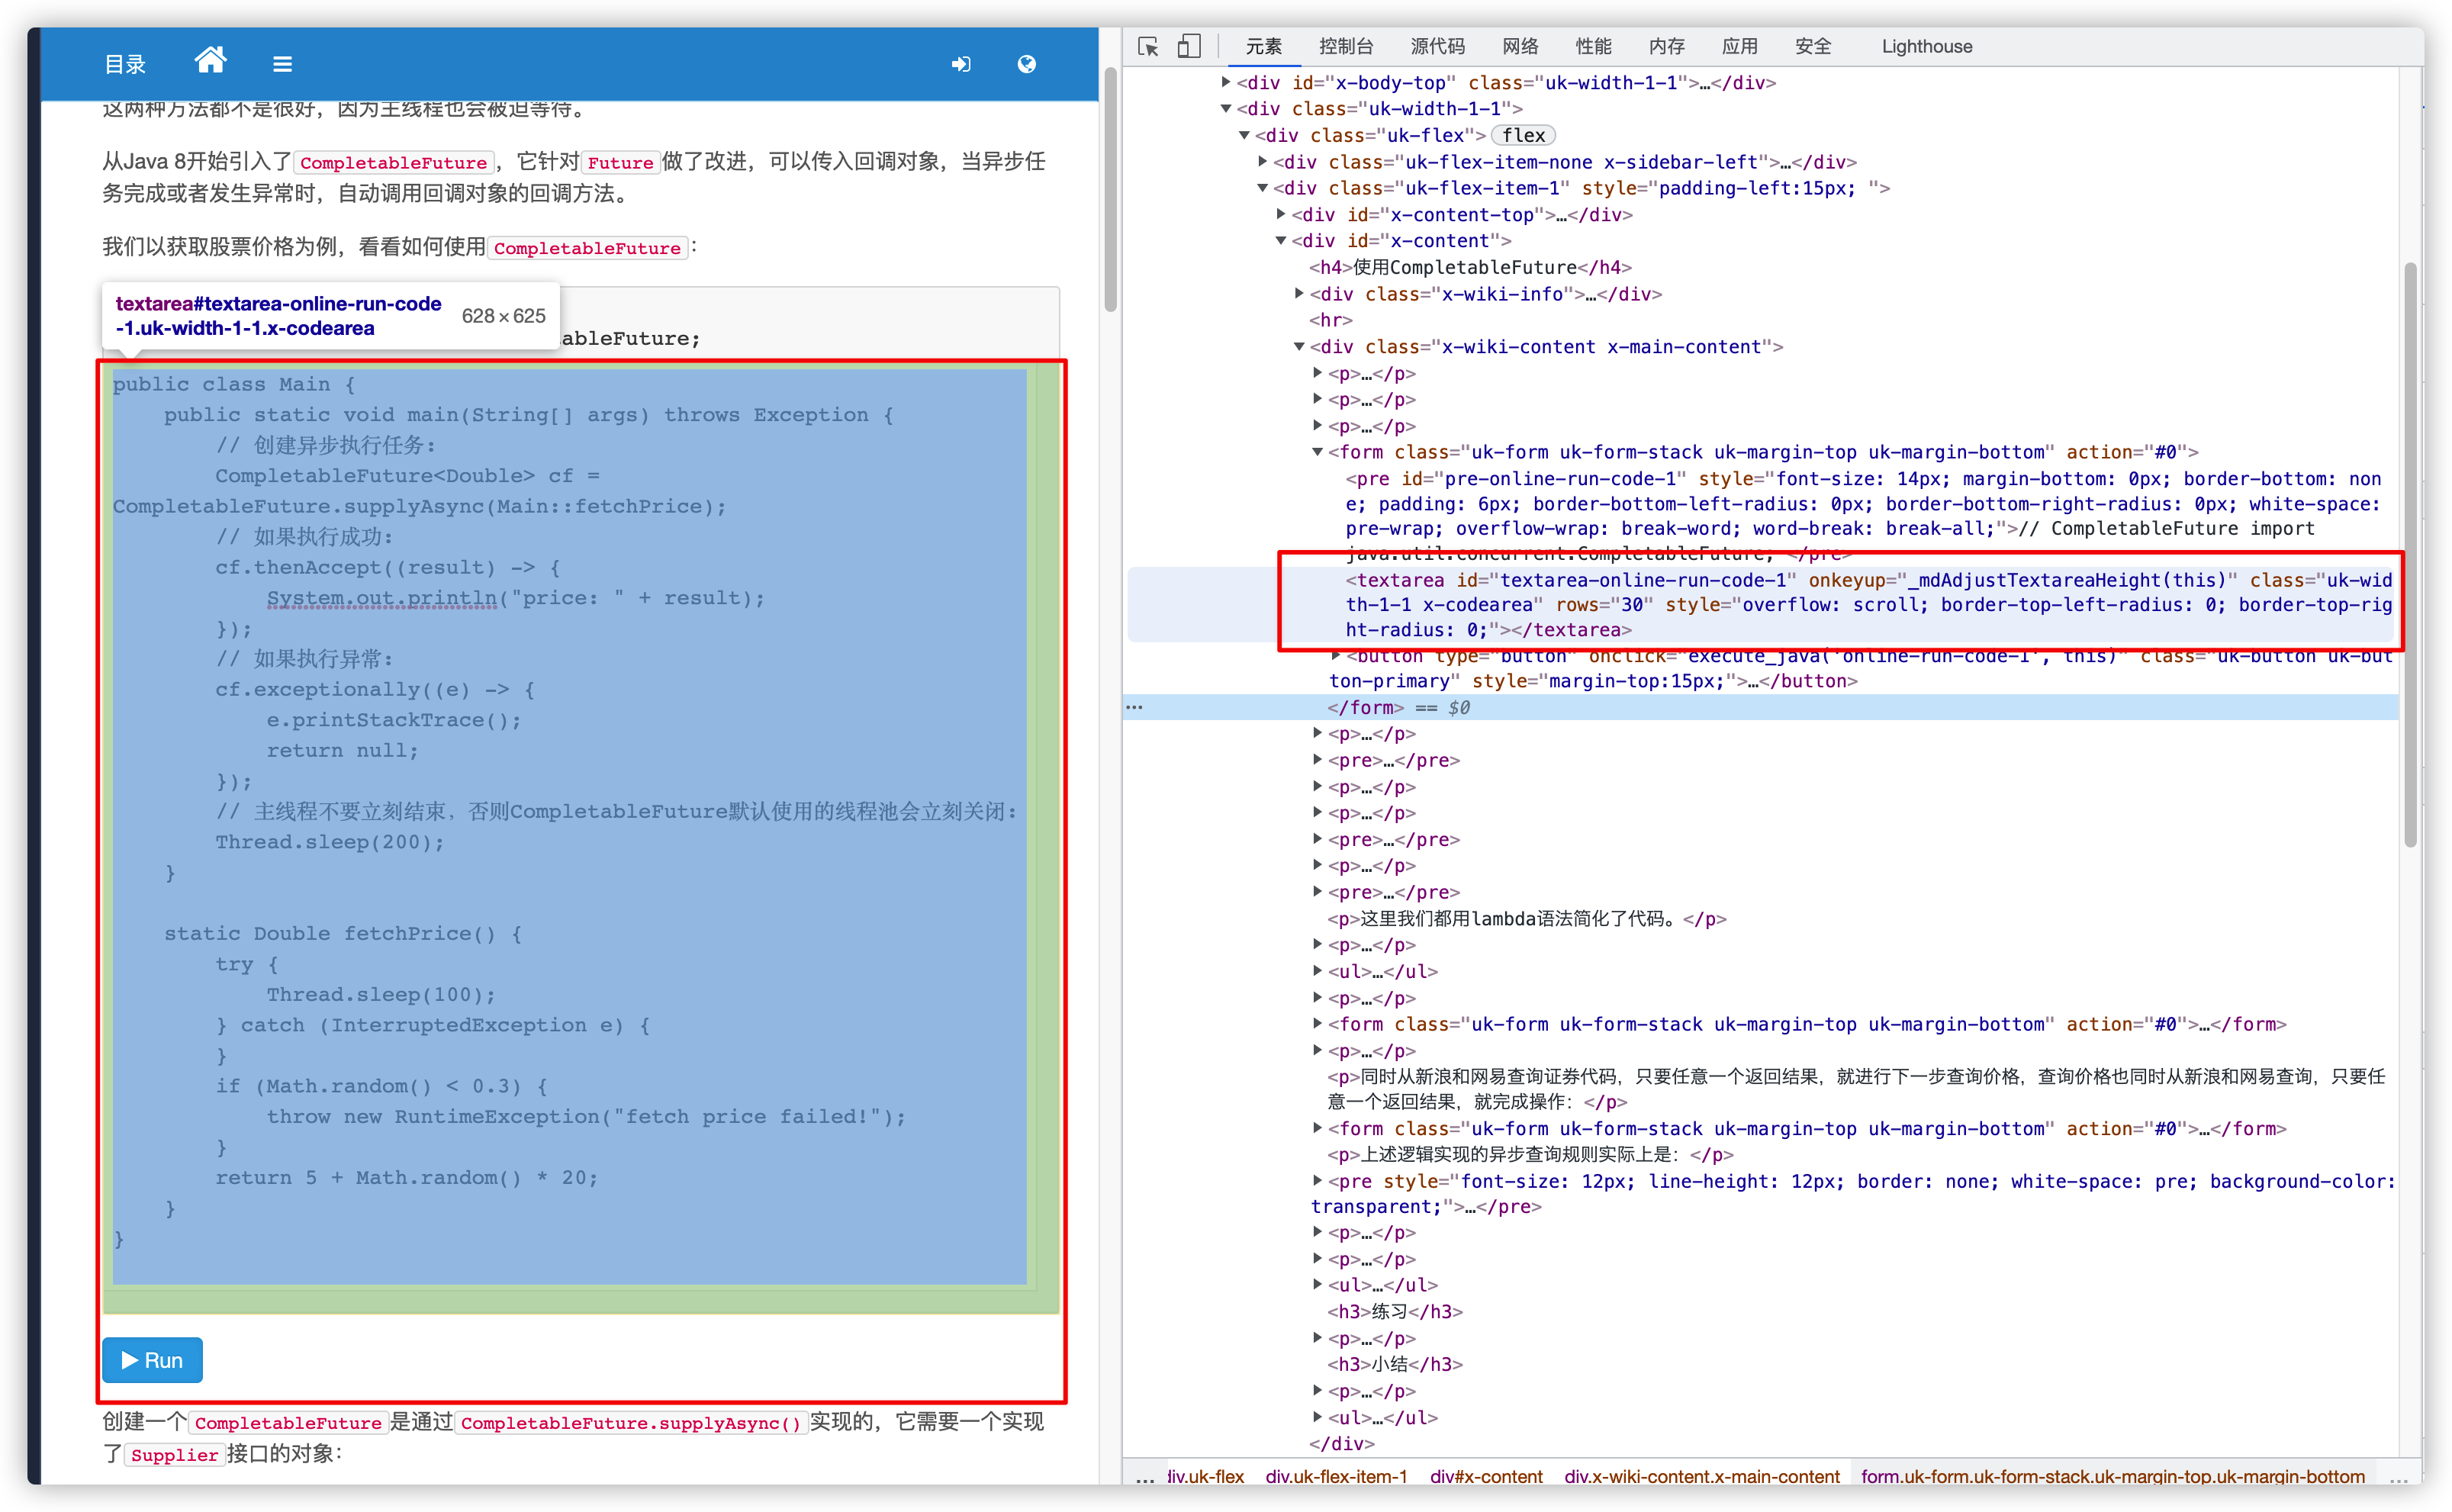Expand the x-content-top div node
Image resolution: width=2452 pixels, height=1512 pixels.
click(1281, 214)
